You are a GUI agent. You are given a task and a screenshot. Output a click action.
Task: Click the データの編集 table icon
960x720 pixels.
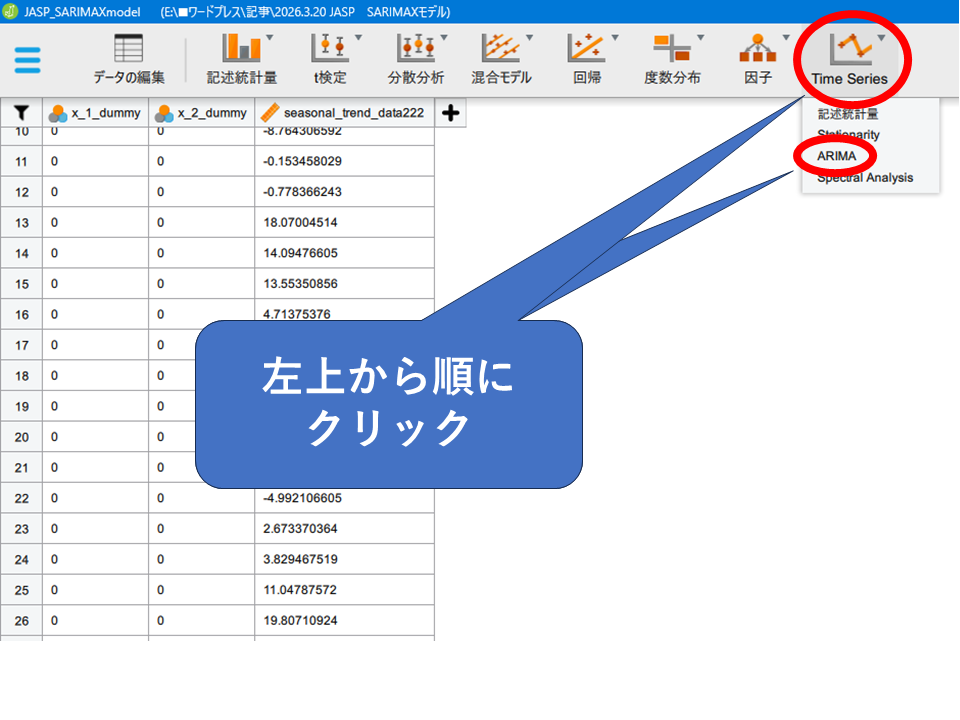pos(129,58)
